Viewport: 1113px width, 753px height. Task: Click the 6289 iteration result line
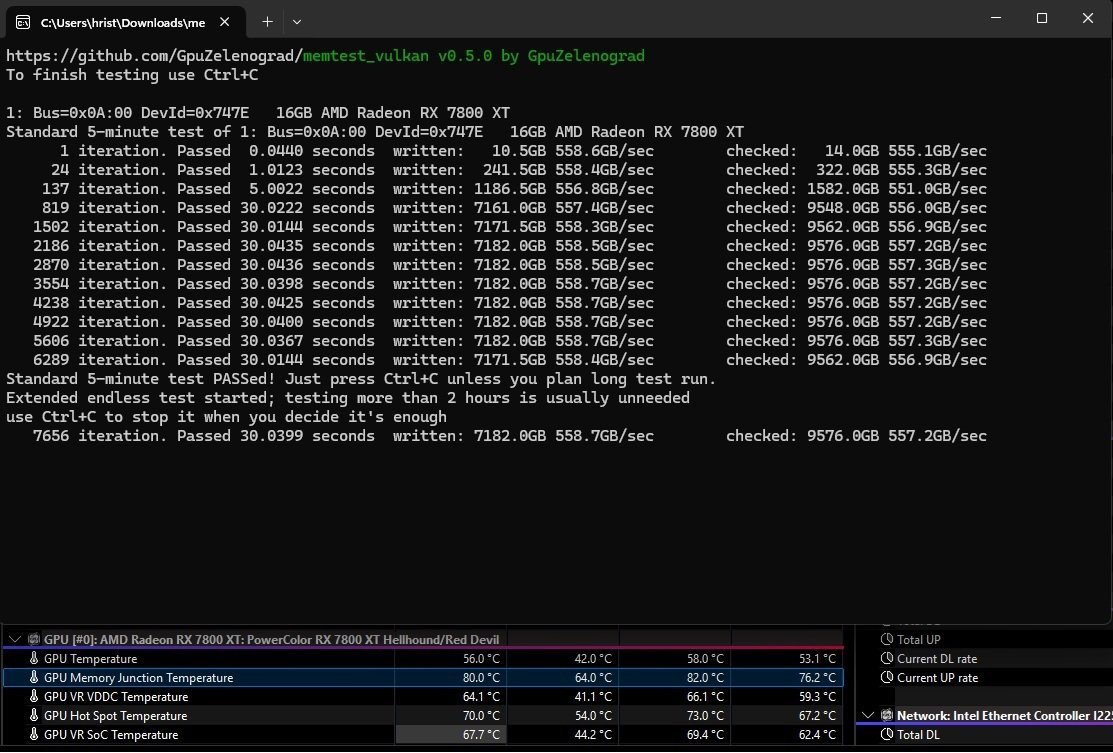[510, 360]
